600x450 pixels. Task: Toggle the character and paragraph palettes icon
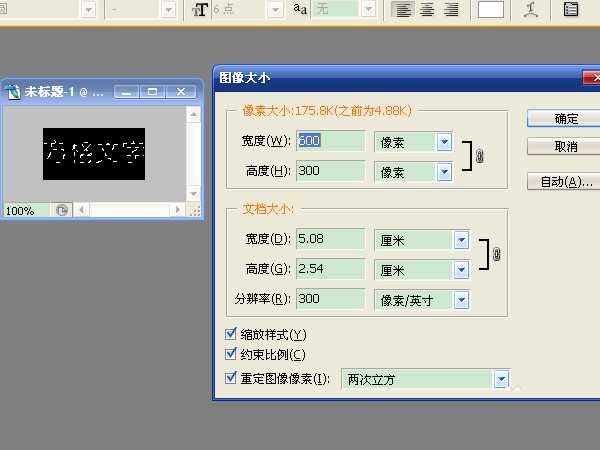(571, 10)
